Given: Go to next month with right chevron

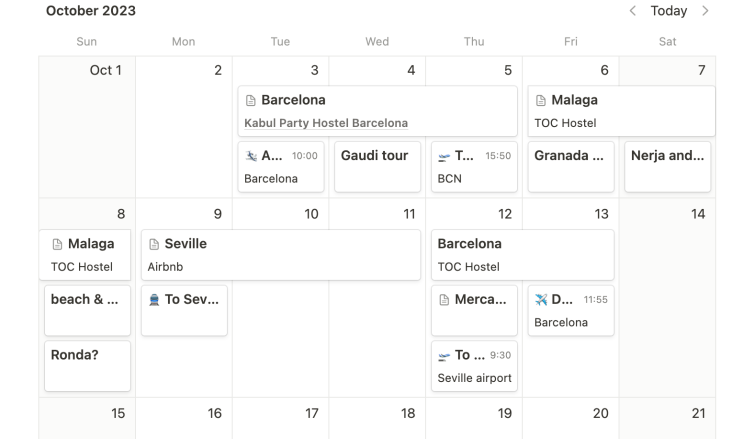Looking at the screenshot, I should tap(705, 11).
